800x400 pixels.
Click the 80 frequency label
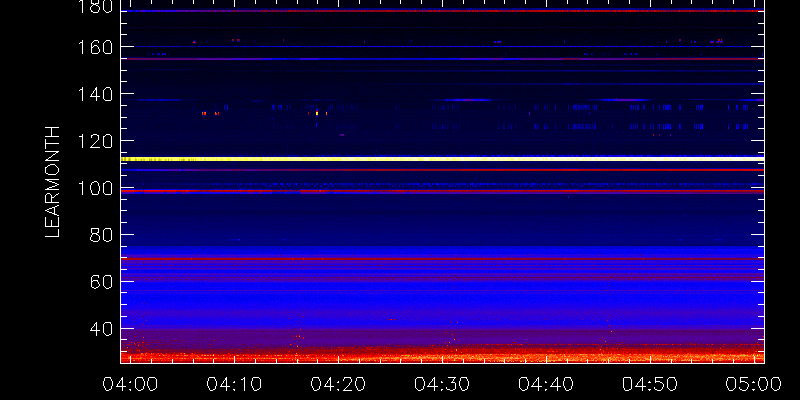pos(101,235)
